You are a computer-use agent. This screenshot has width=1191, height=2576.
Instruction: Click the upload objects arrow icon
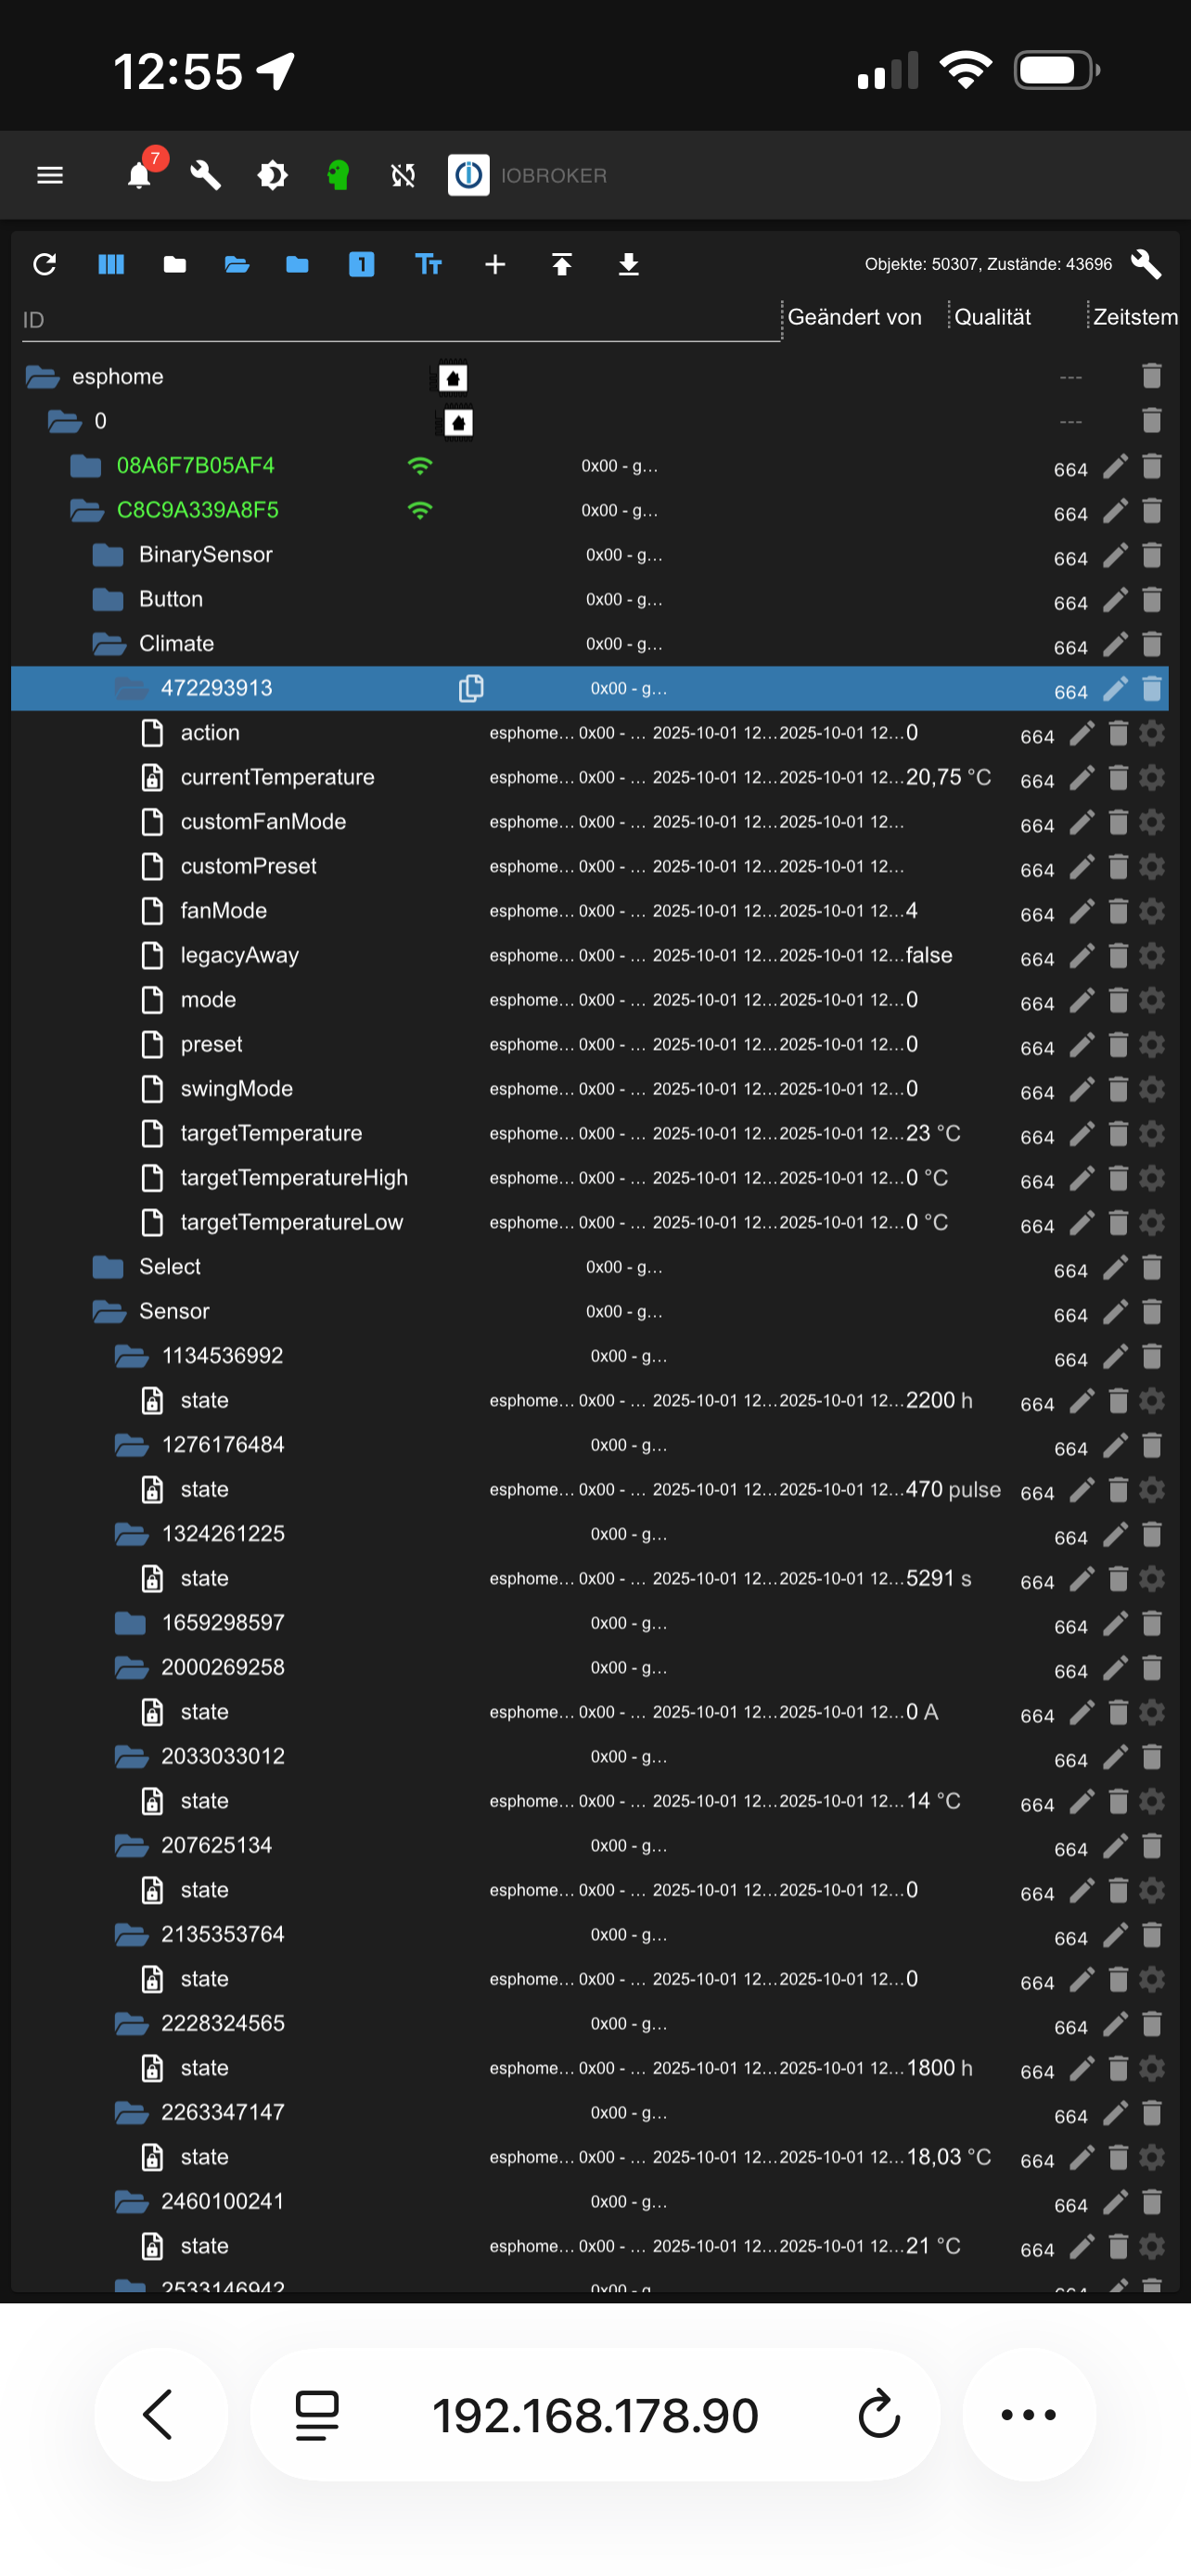click(x=562, y=264)
